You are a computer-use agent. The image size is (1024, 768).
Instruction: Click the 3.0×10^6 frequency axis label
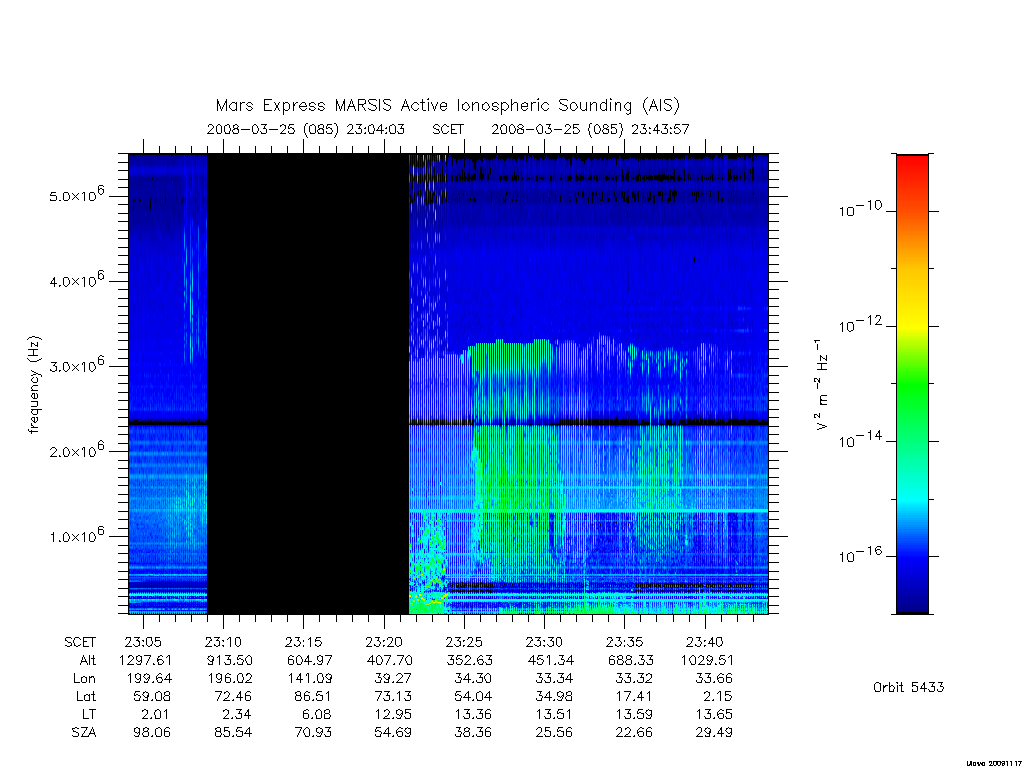click(76, 364)
